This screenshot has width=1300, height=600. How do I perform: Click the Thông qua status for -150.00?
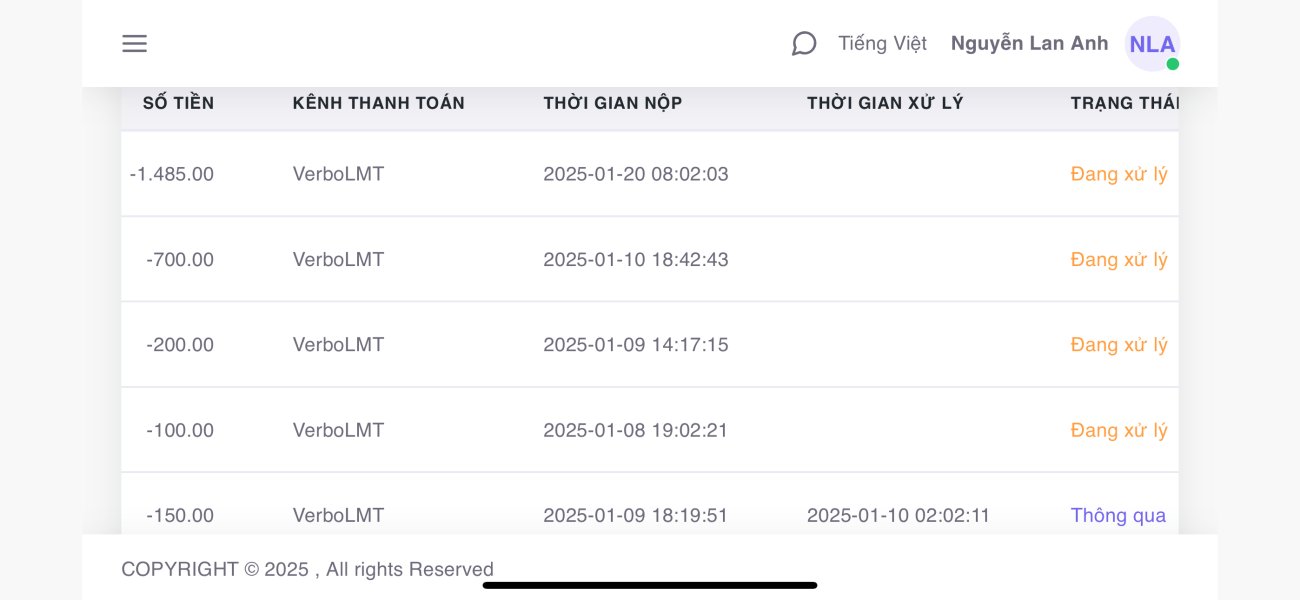[x=1118, y=516]
